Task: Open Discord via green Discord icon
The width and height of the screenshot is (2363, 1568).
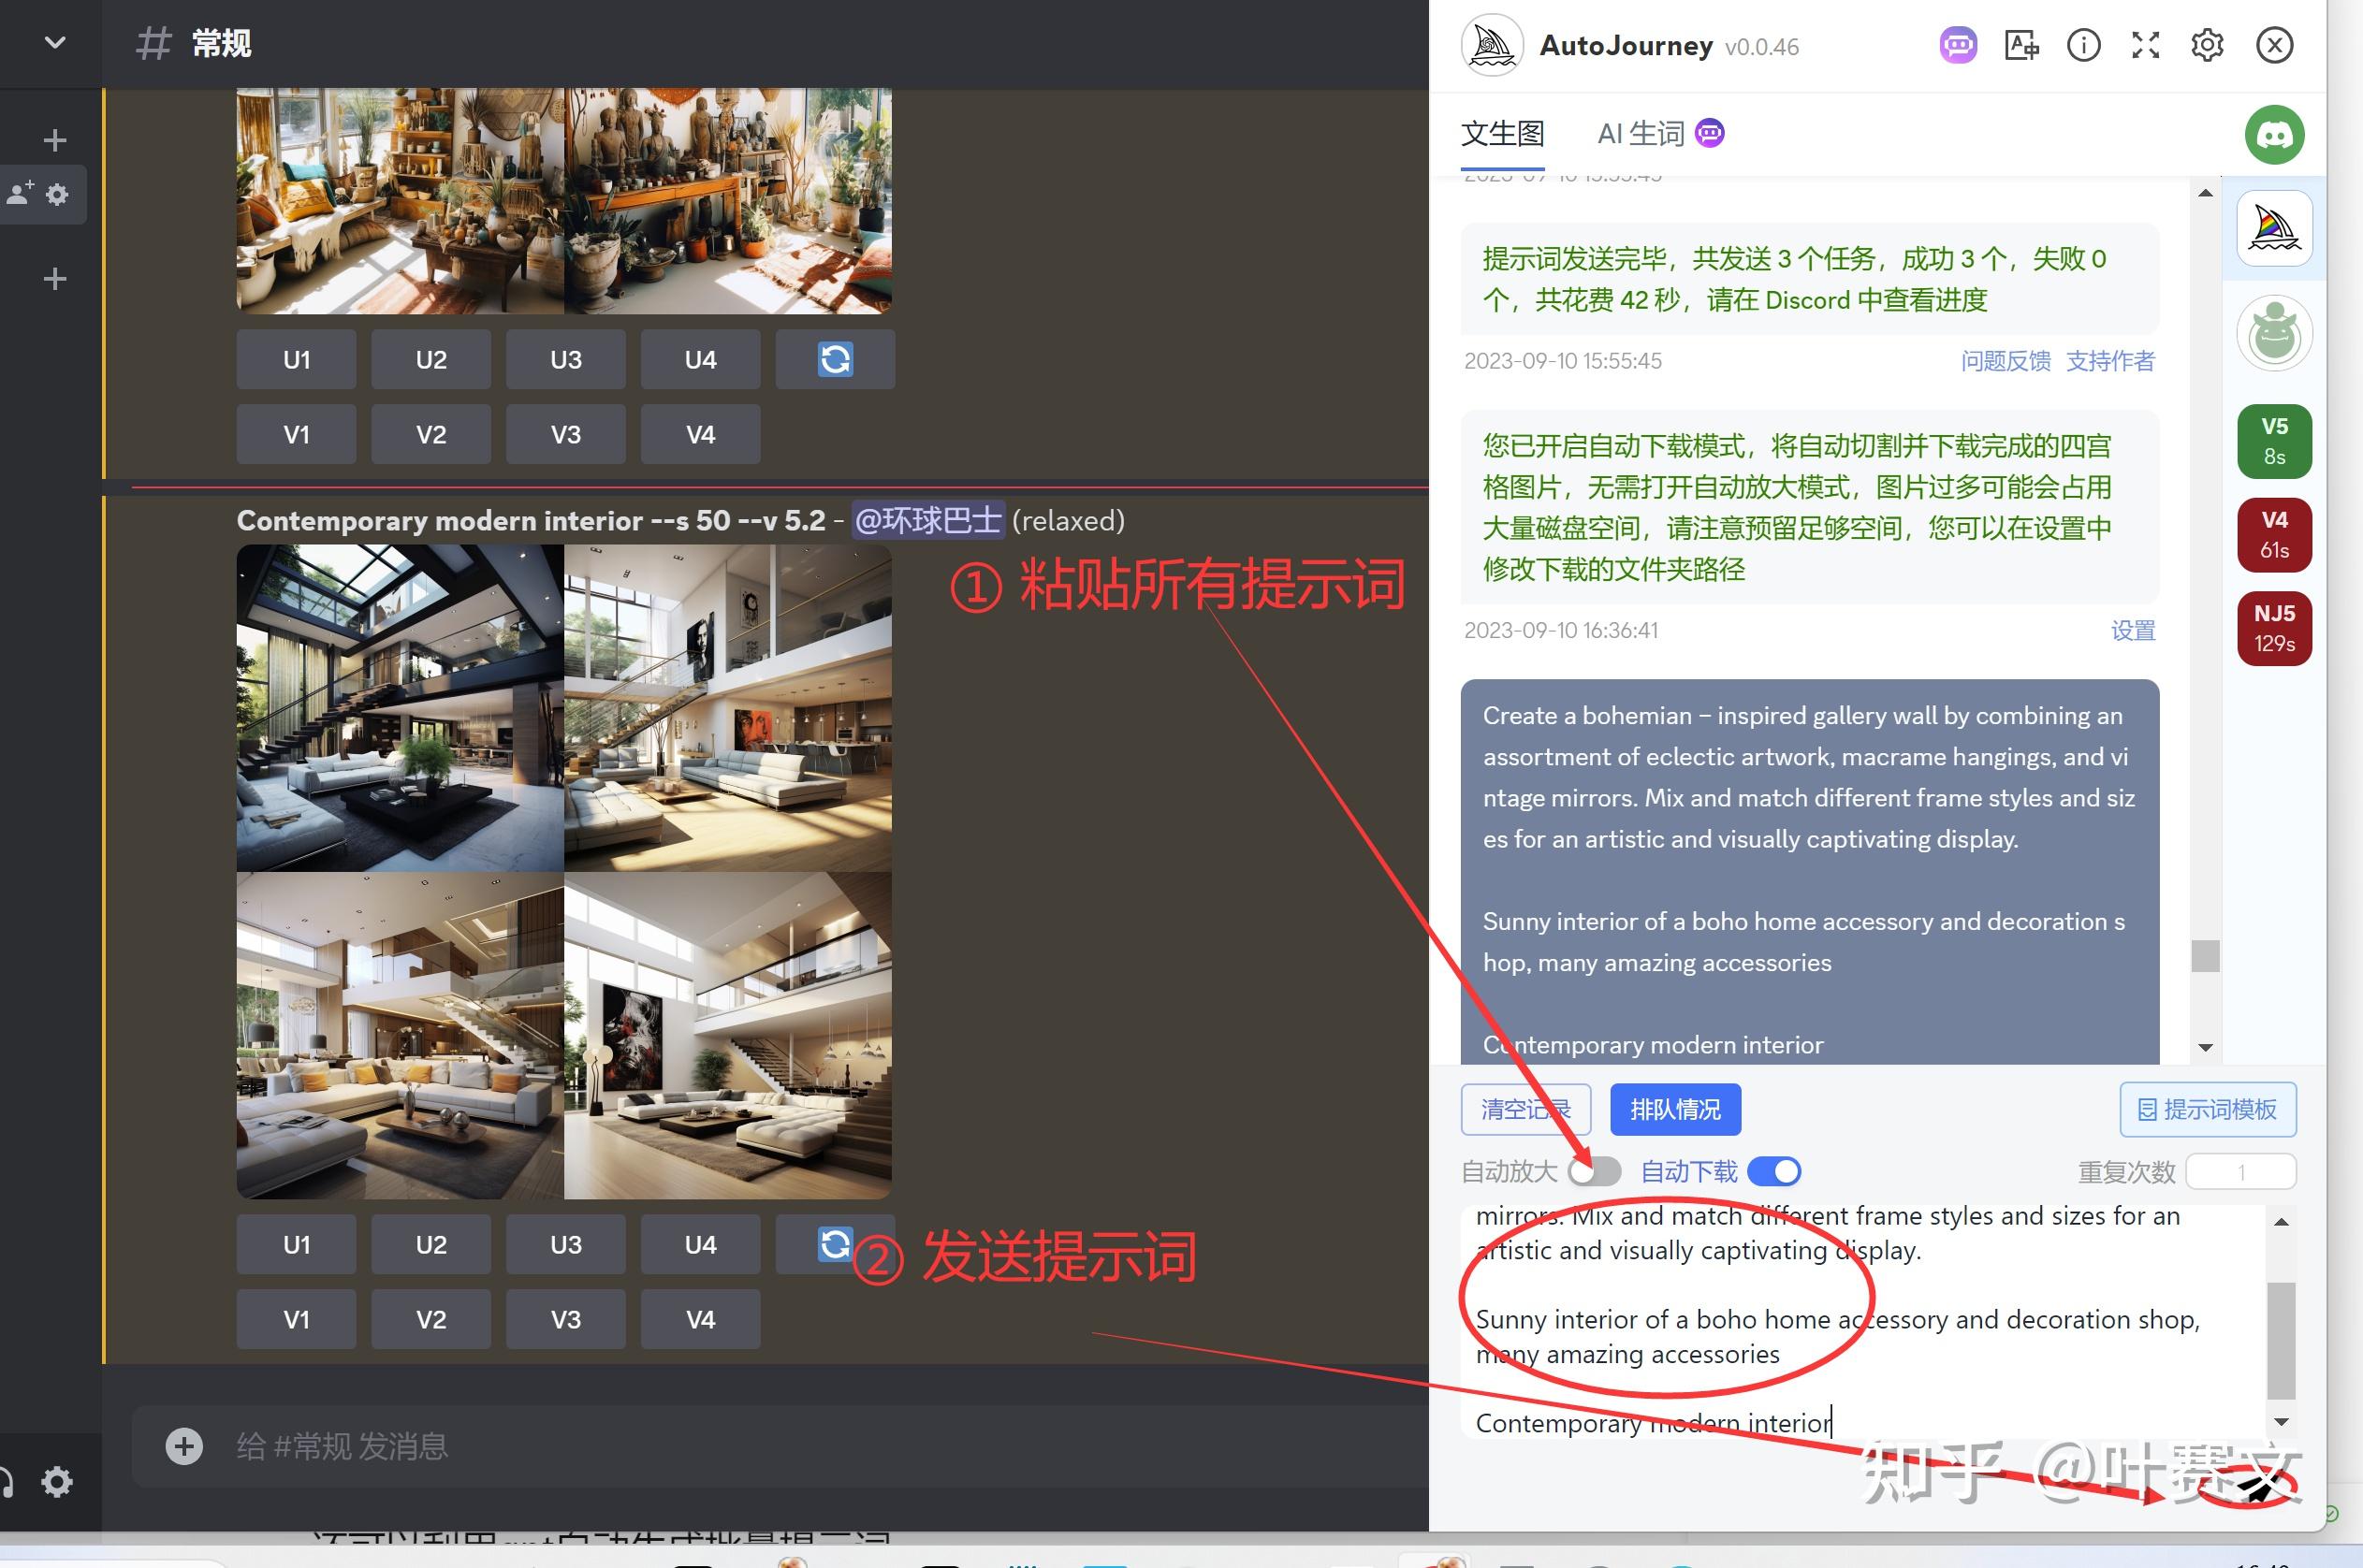Action: (x=2274, y=134)
